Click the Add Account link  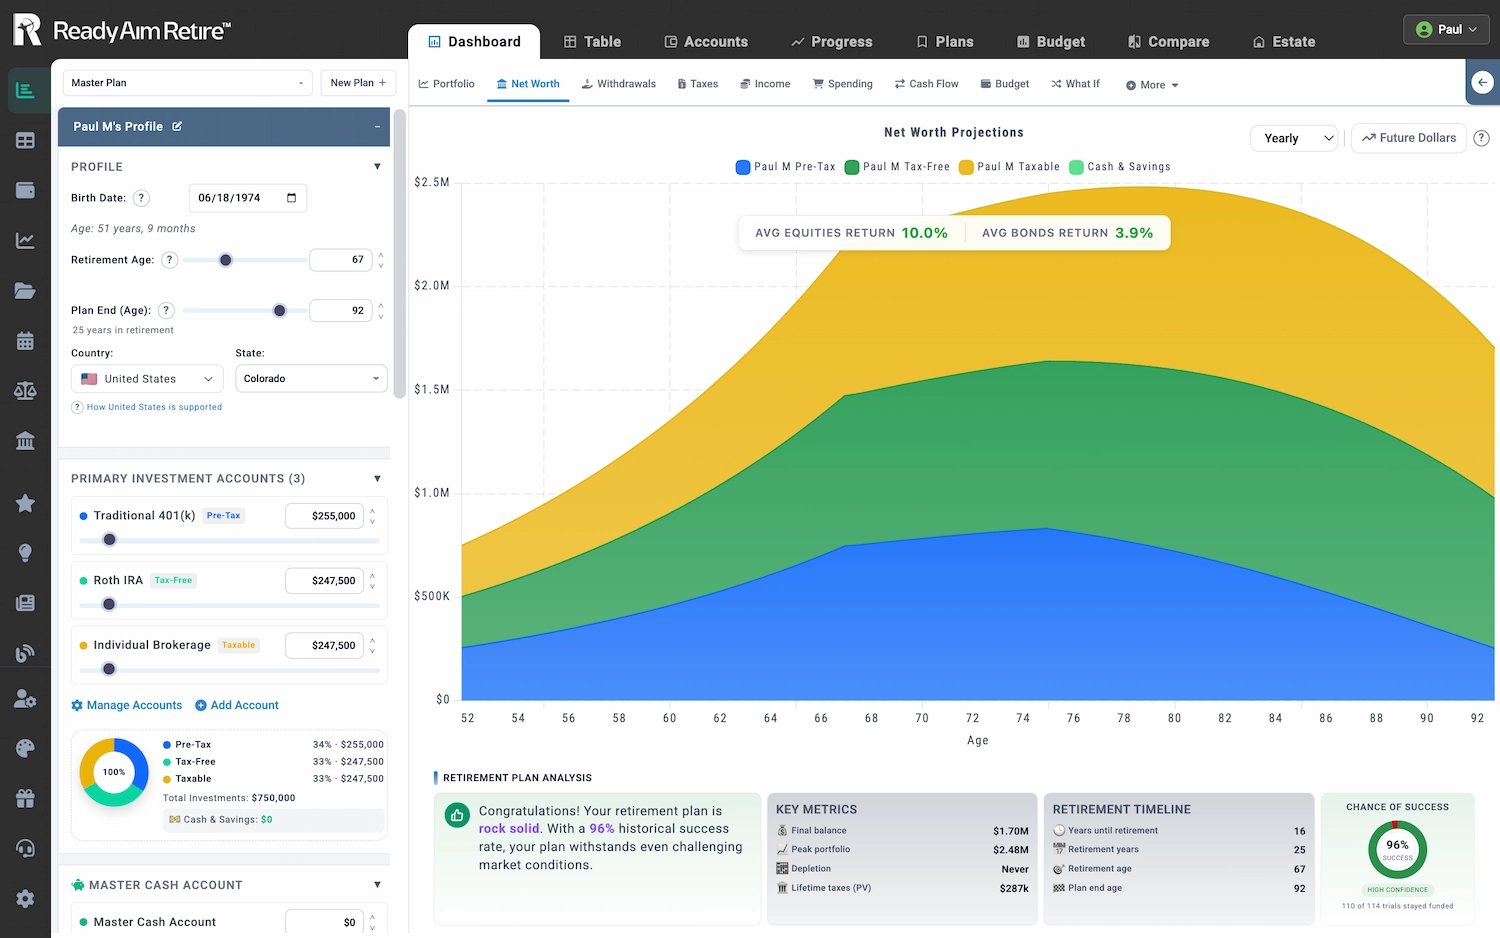tap(237, 705)
